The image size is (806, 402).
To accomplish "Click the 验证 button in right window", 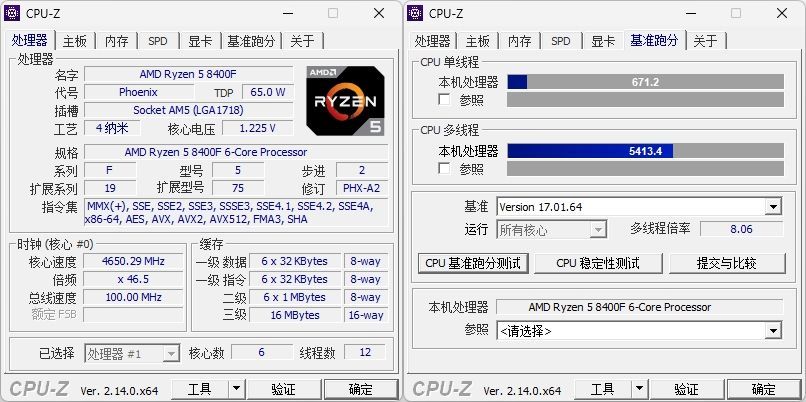I will click(687, 389).
